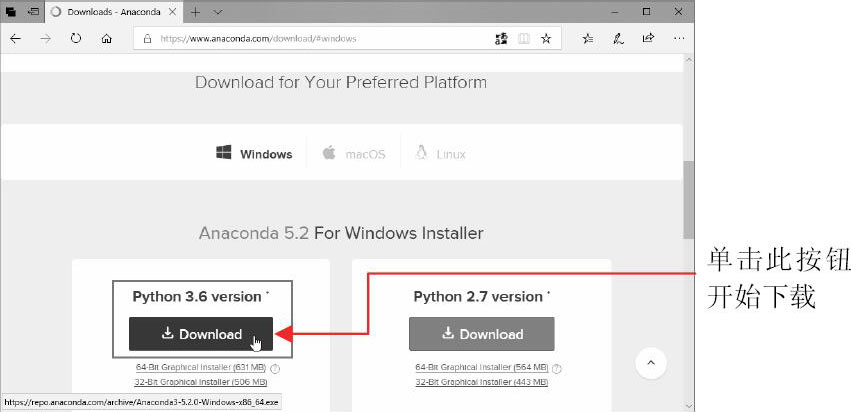
Task: Open the browser settings ellipsis menu
Action: click(678, 39)
